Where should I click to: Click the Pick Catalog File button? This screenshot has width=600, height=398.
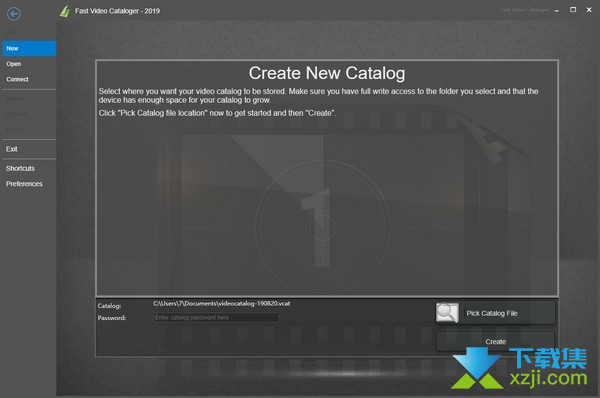(x=495, y=313)
